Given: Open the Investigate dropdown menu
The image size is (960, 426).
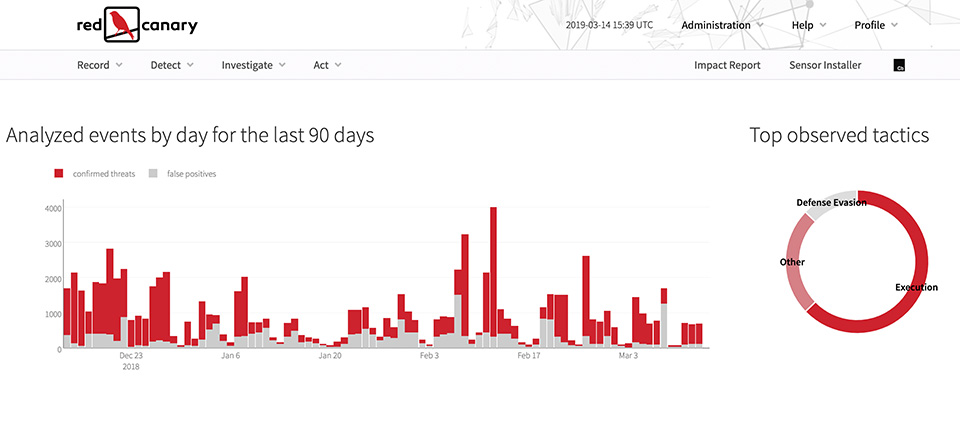Looking at the screenshot, I should tap(253, 65).
